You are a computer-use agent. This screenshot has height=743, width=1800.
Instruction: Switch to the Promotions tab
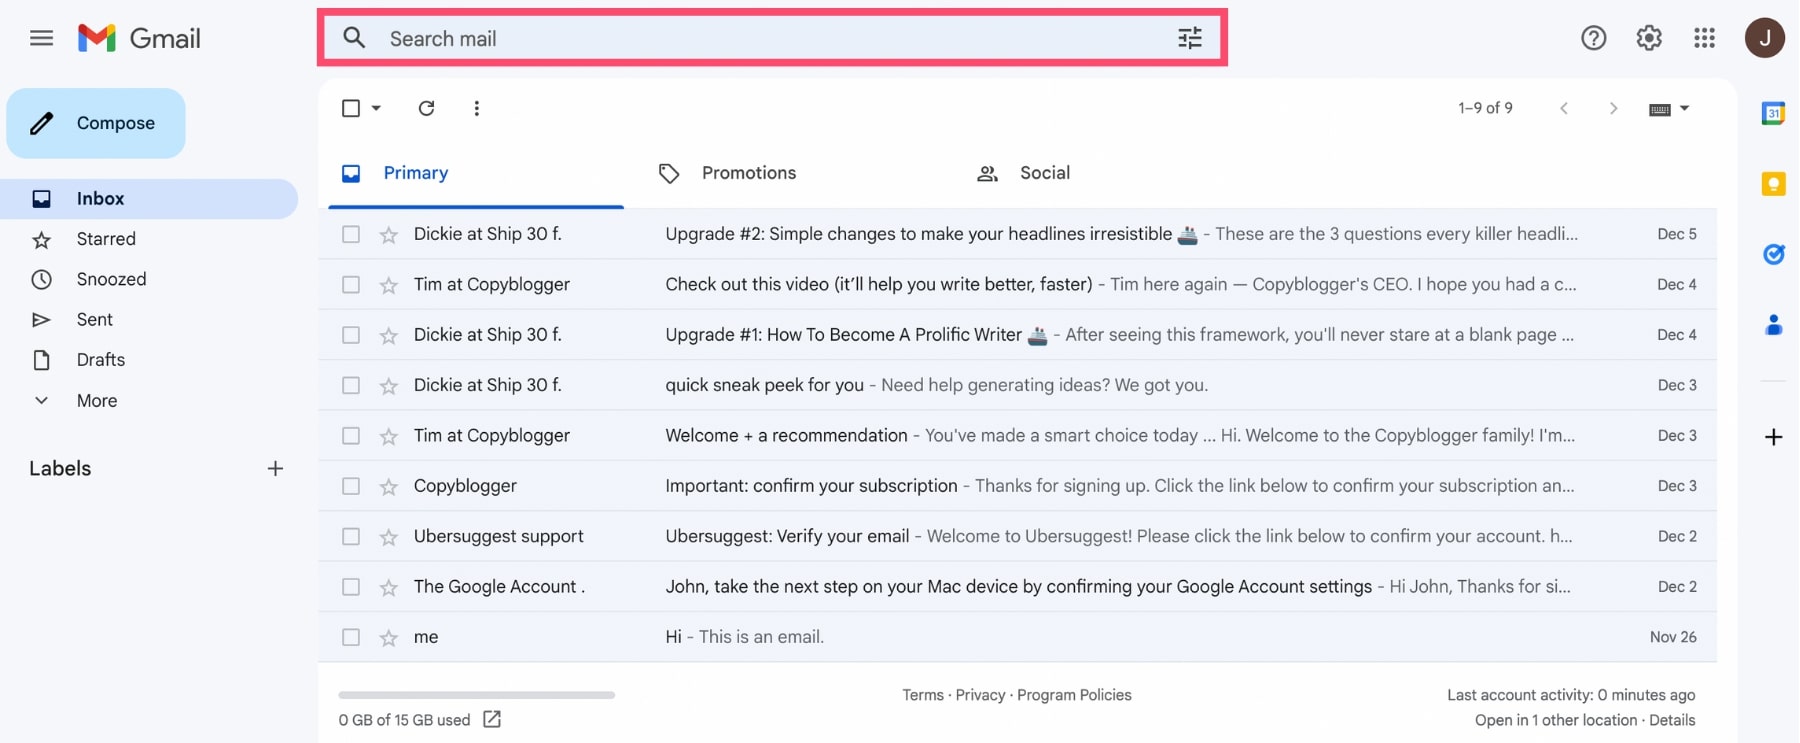748,173
